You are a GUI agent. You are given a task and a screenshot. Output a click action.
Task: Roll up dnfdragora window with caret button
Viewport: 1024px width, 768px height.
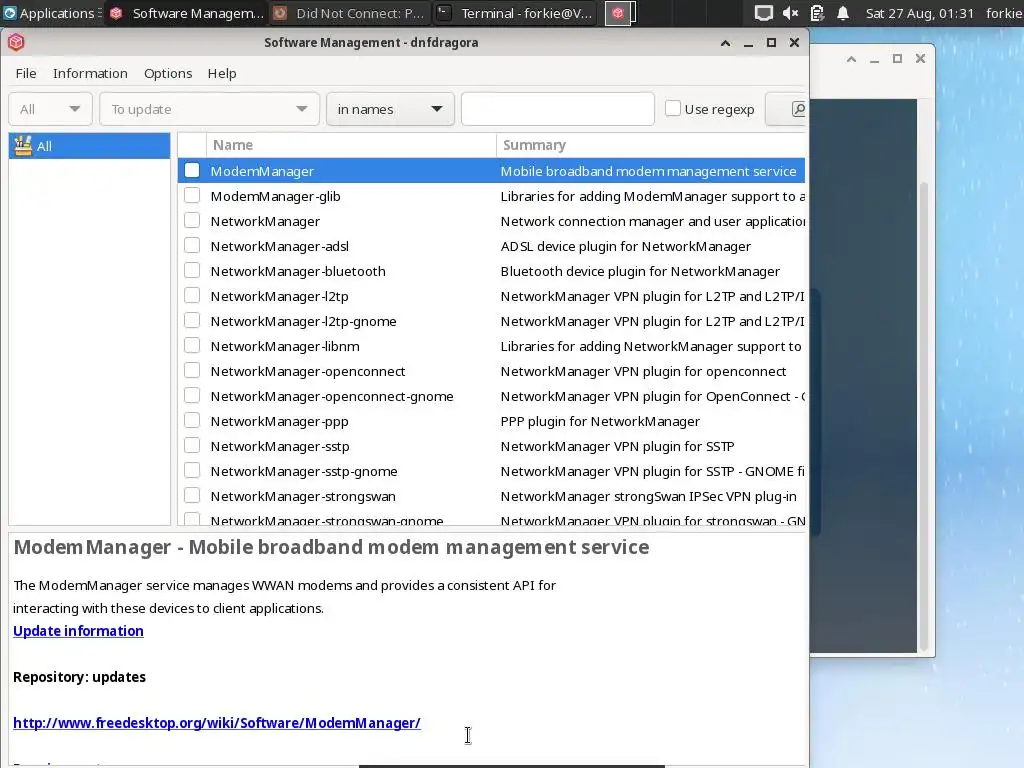pos(725,42)
